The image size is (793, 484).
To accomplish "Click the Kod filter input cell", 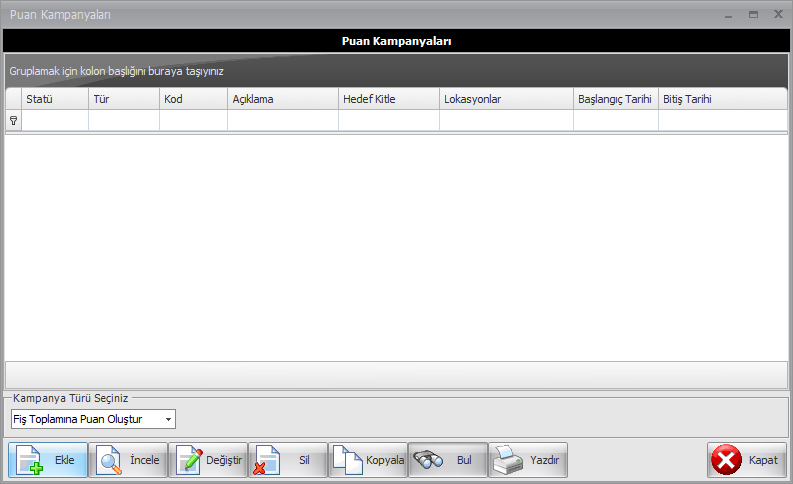I will coord(192,120).
